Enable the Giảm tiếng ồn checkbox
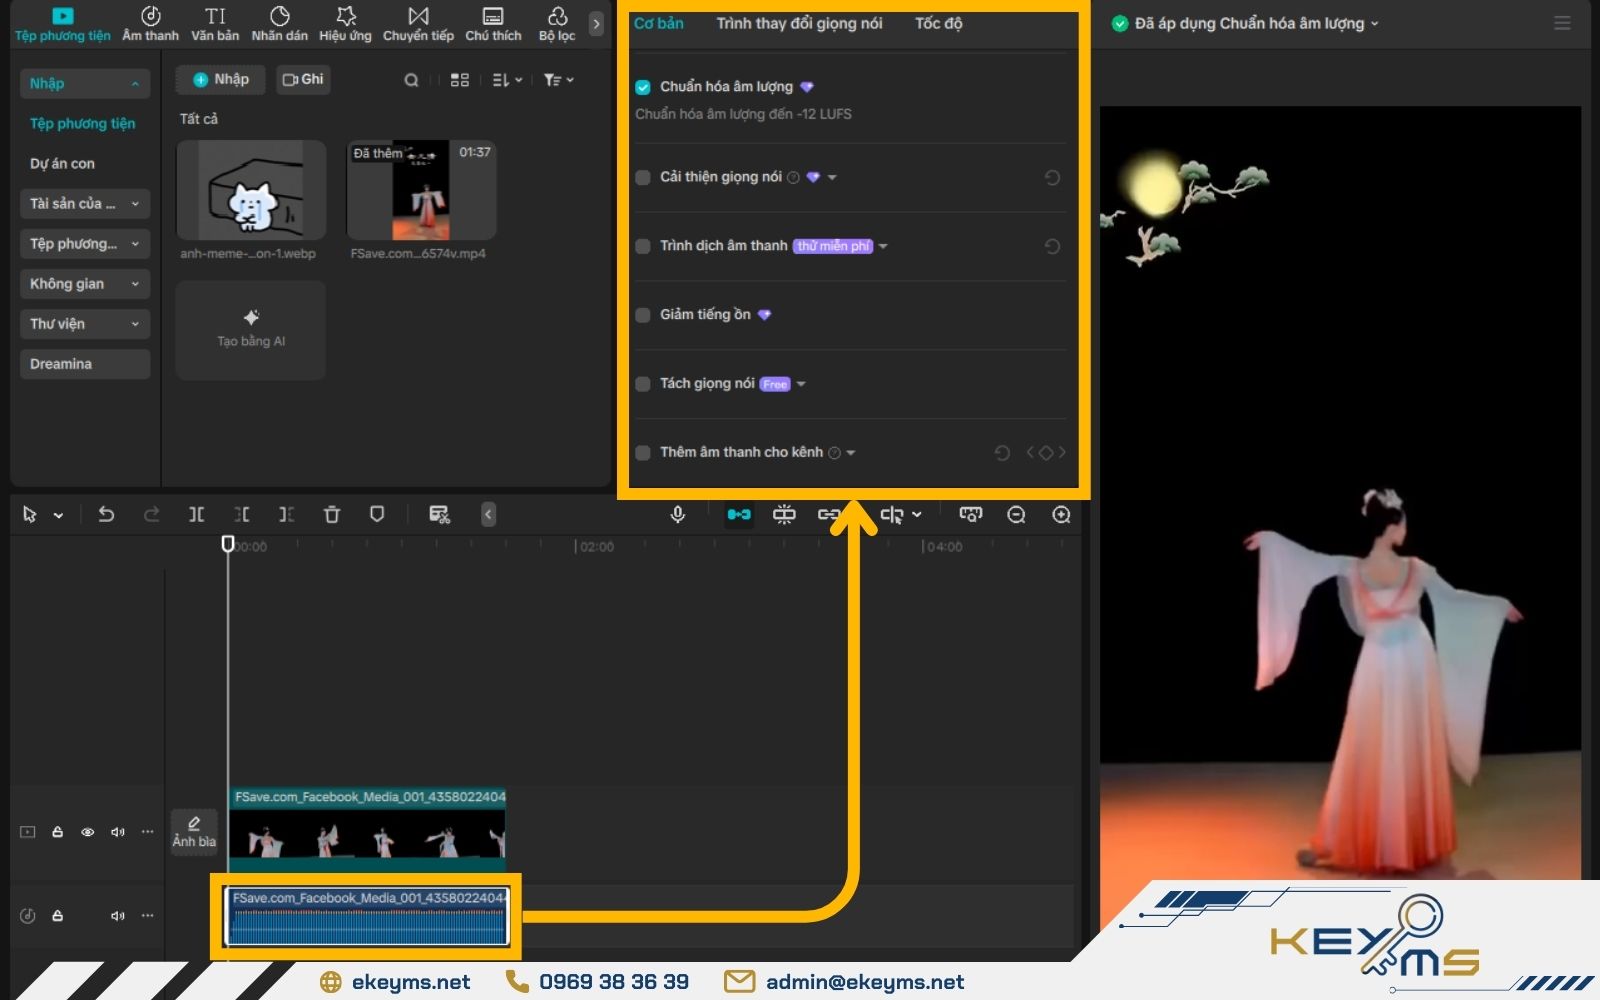 tap(643, 315)
